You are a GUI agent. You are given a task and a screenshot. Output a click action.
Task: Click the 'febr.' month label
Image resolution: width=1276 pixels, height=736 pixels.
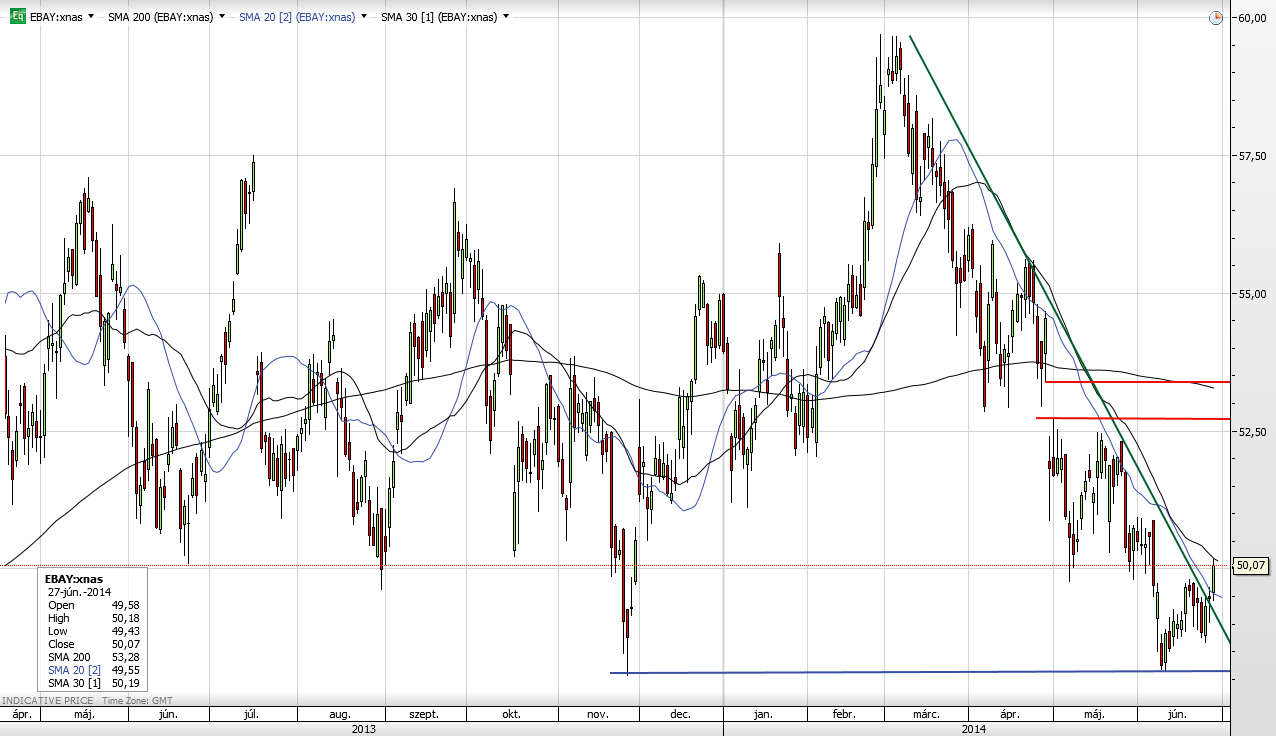tap(844, 715)
